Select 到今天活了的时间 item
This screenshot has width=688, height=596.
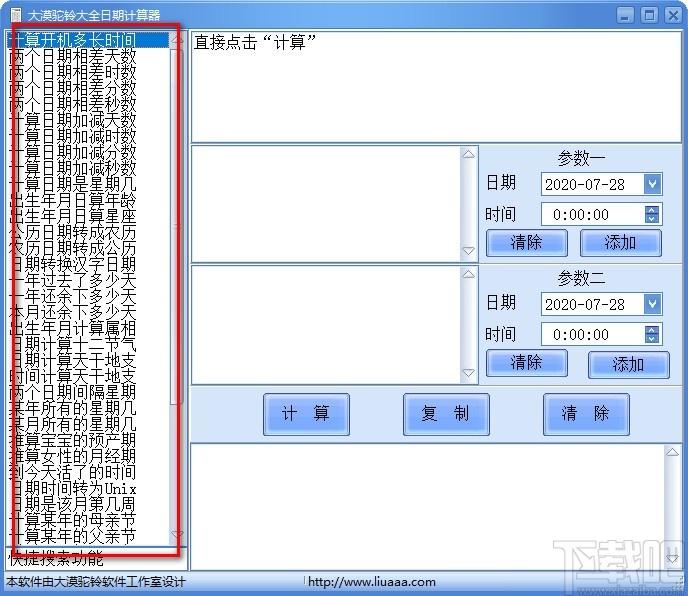(x=88, y=473)
